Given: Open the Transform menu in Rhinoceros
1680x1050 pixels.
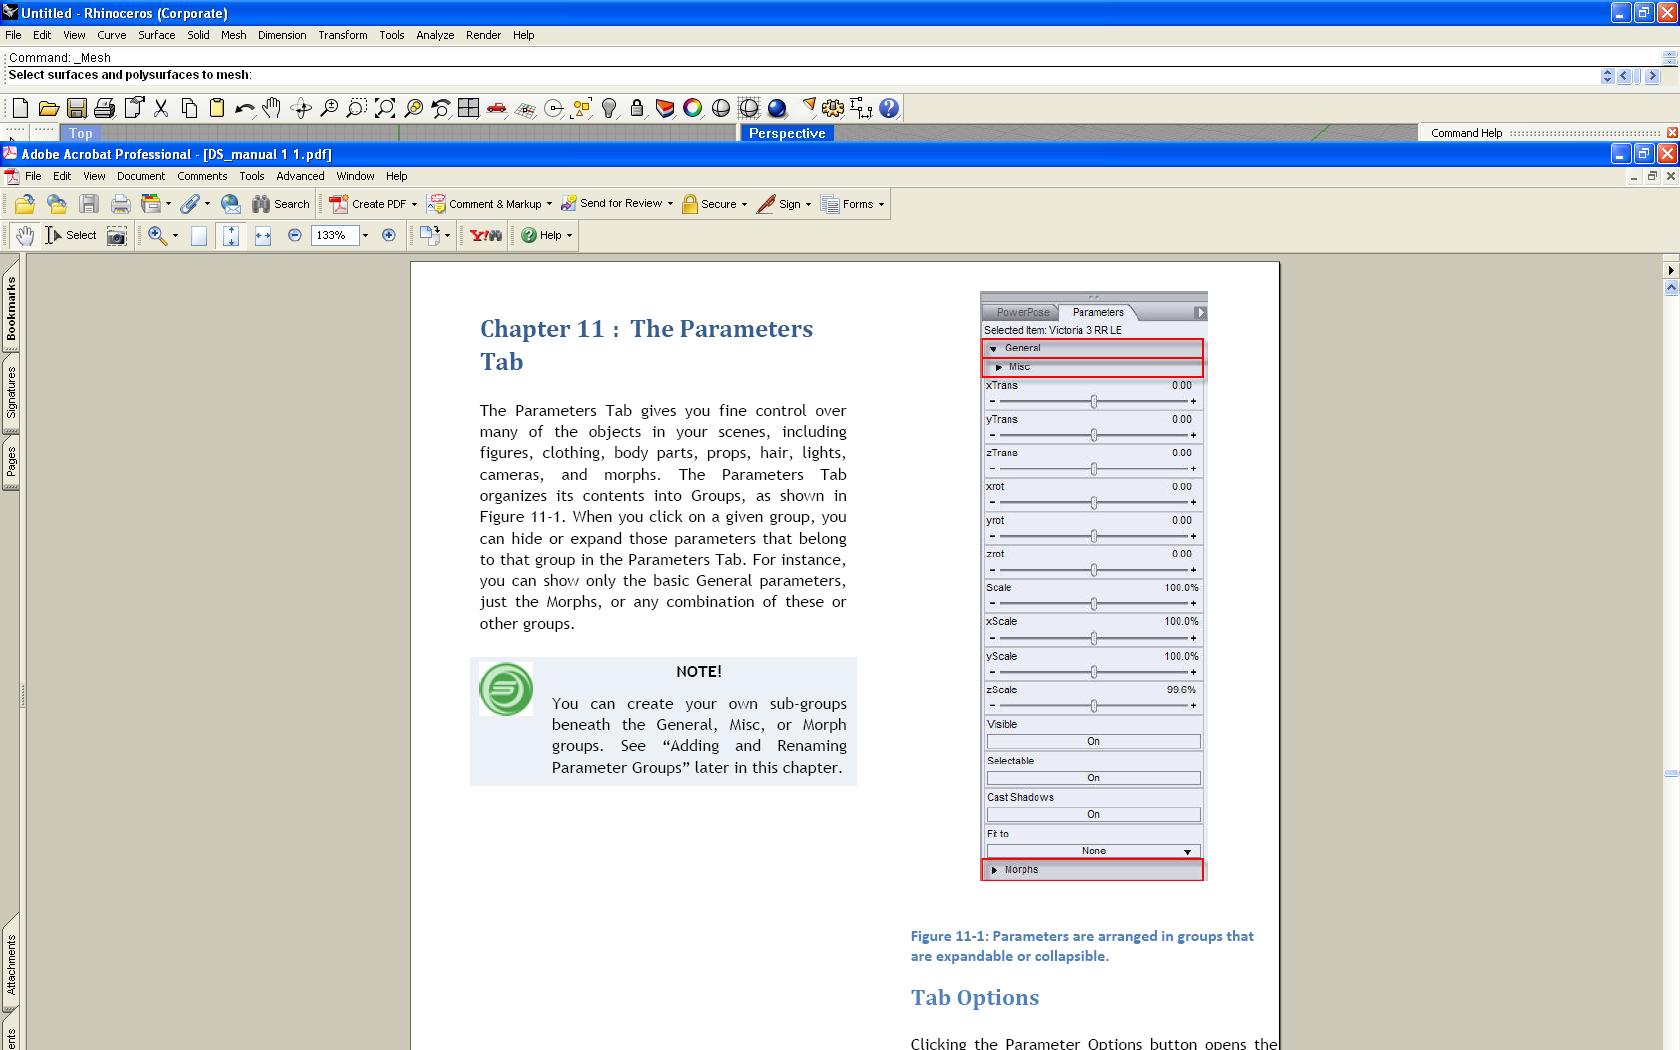Looking at the screenshot, I should 343,35.
